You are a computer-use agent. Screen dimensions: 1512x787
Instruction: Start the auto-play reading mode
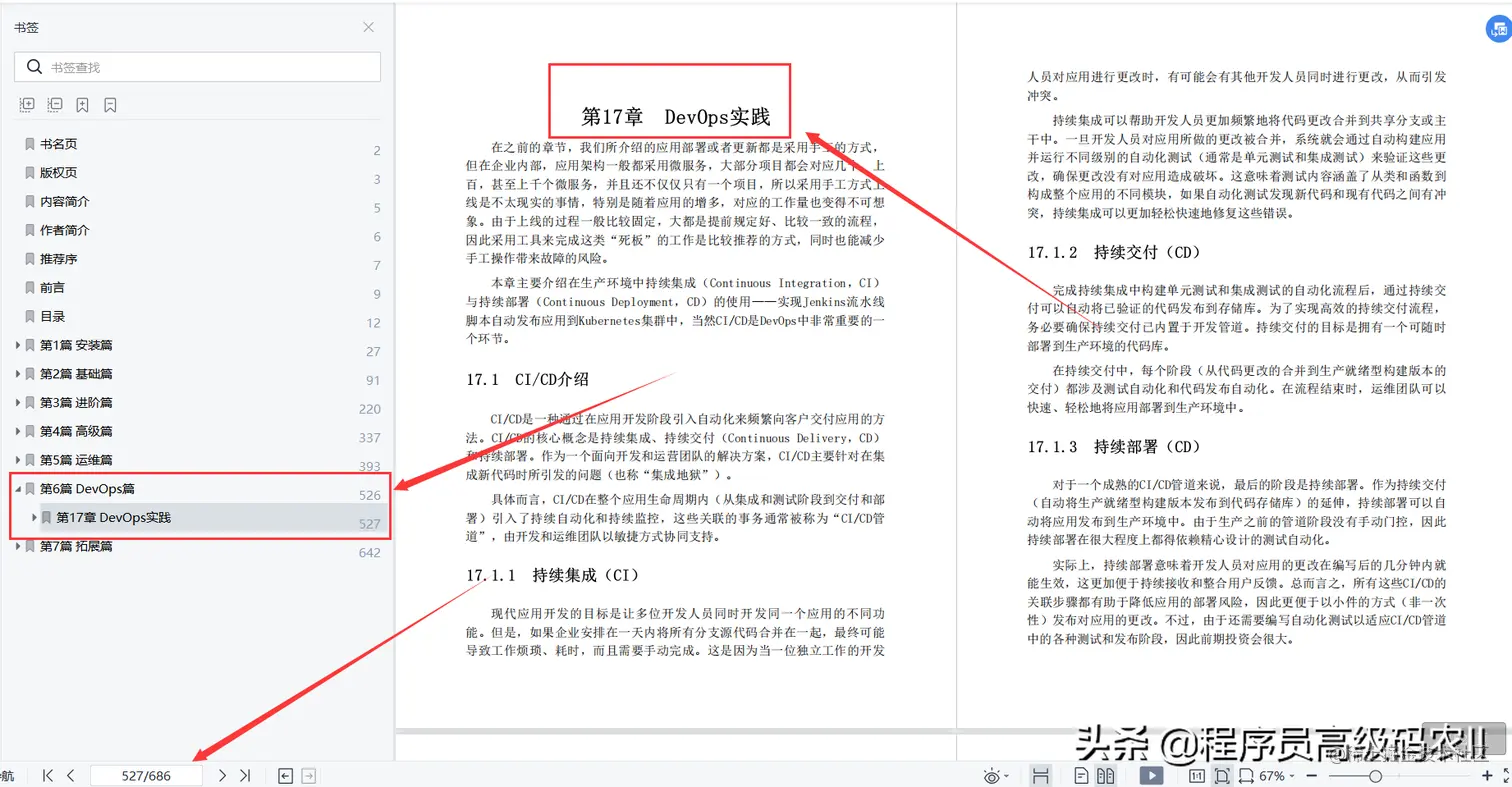coord(1152,775)
